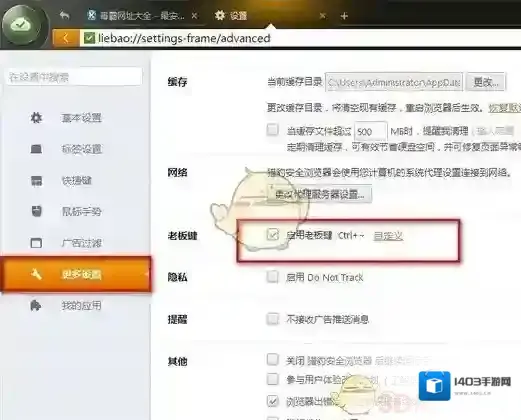Image resolution: width=521 pixels, height=420 pixels.
Task: Enable cache size cleanup reminder checkbox
Action: (272, 129)
